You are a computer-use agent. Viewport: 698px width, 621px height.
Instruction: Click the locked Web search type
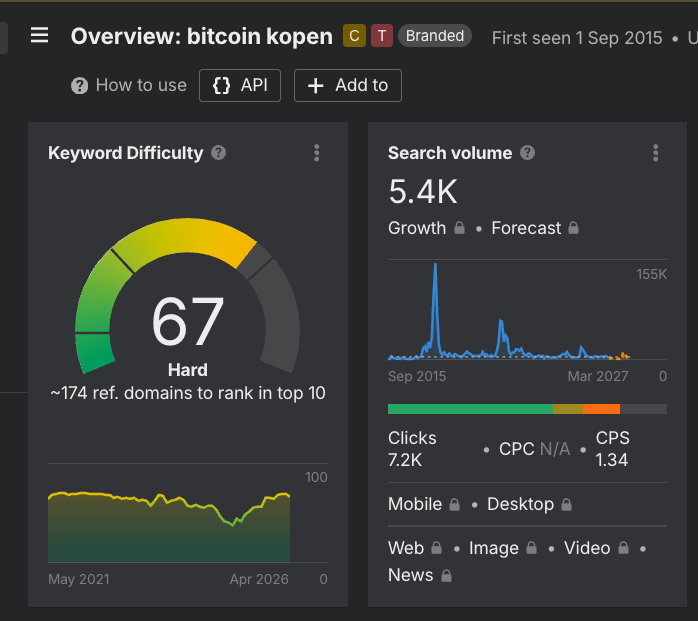pos(415,548)
